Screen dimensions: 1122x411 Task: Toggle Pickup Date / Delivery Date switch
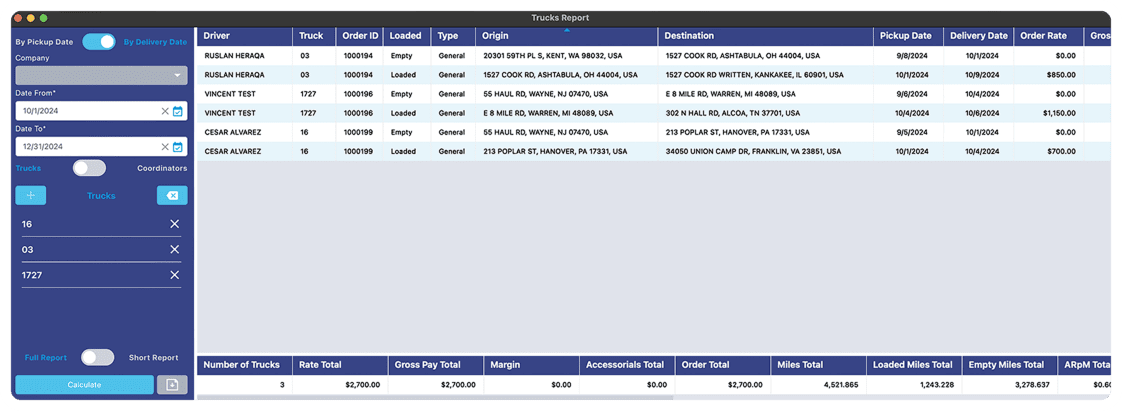click(99, 42)
